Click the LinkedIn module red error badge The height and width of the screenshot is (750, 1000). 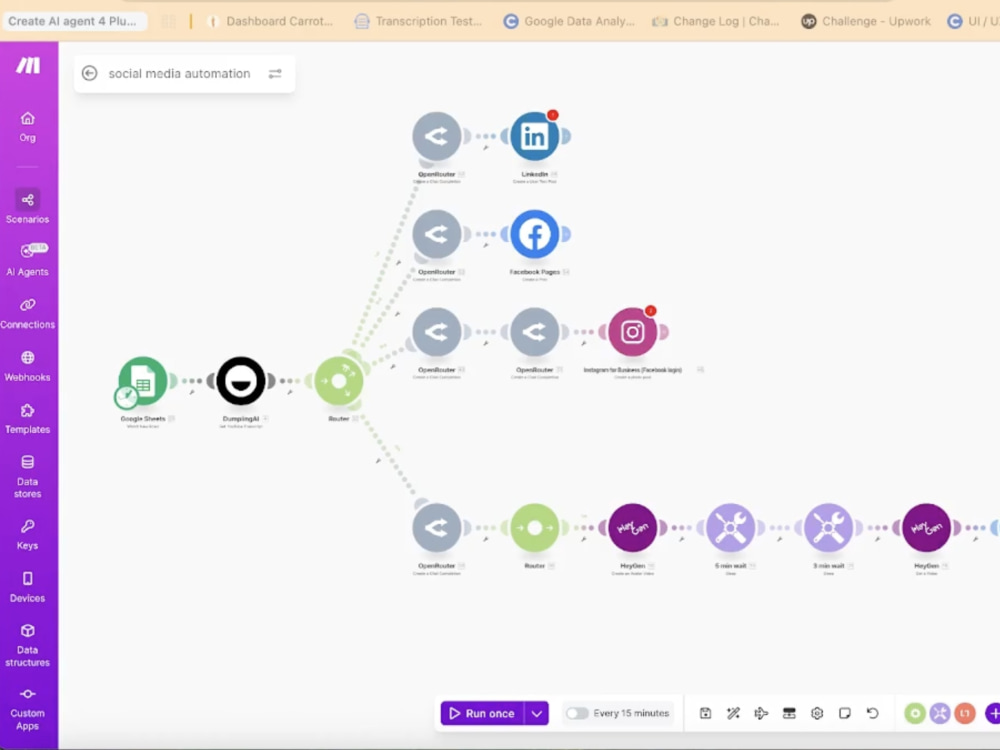tap(553, 115)
